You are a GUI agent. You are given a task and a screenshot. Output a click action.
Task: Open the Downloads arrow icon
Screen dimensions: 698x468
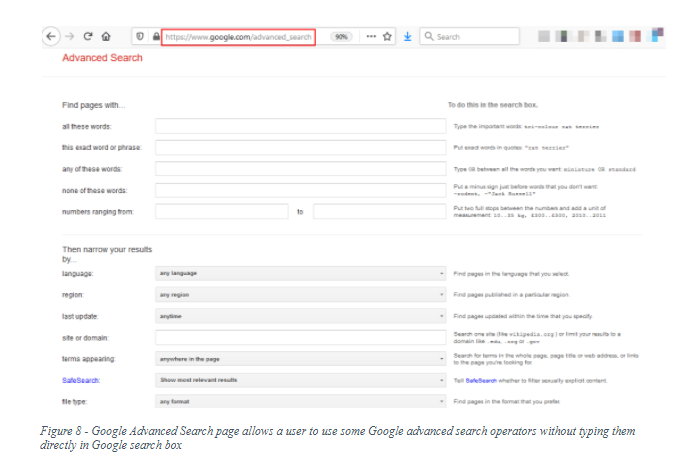pyautogui.click(x=407, y=37)
